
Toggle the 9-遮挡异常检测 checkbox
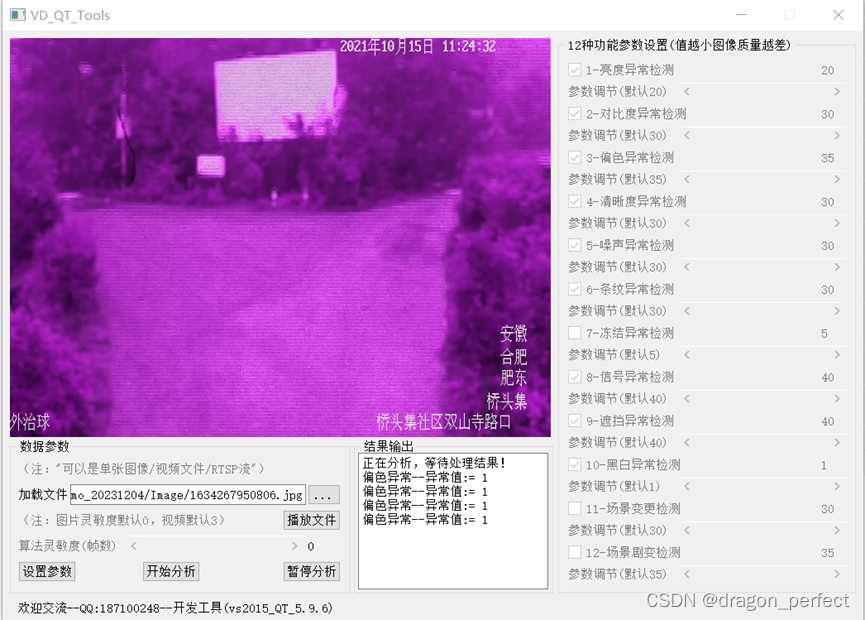click(x=574, y=421)
